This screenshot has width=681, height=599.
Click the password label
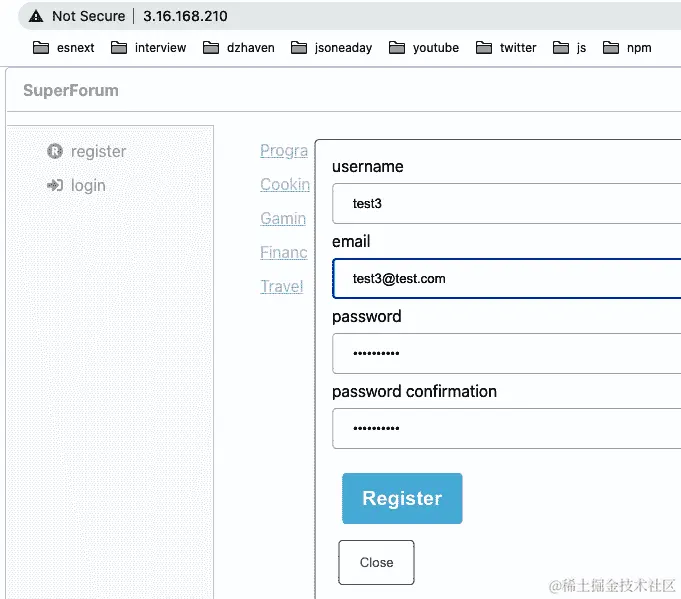coord(367,317)
